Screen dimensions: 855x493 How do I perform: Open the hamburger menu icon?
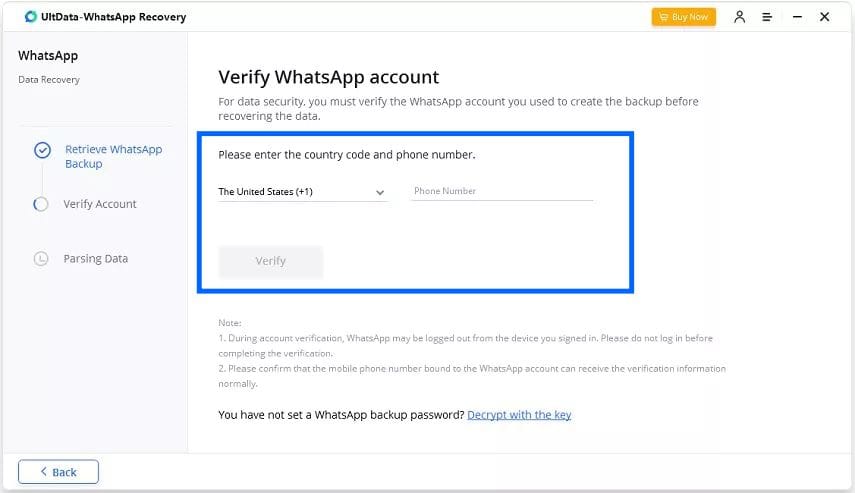coord(767,17)
